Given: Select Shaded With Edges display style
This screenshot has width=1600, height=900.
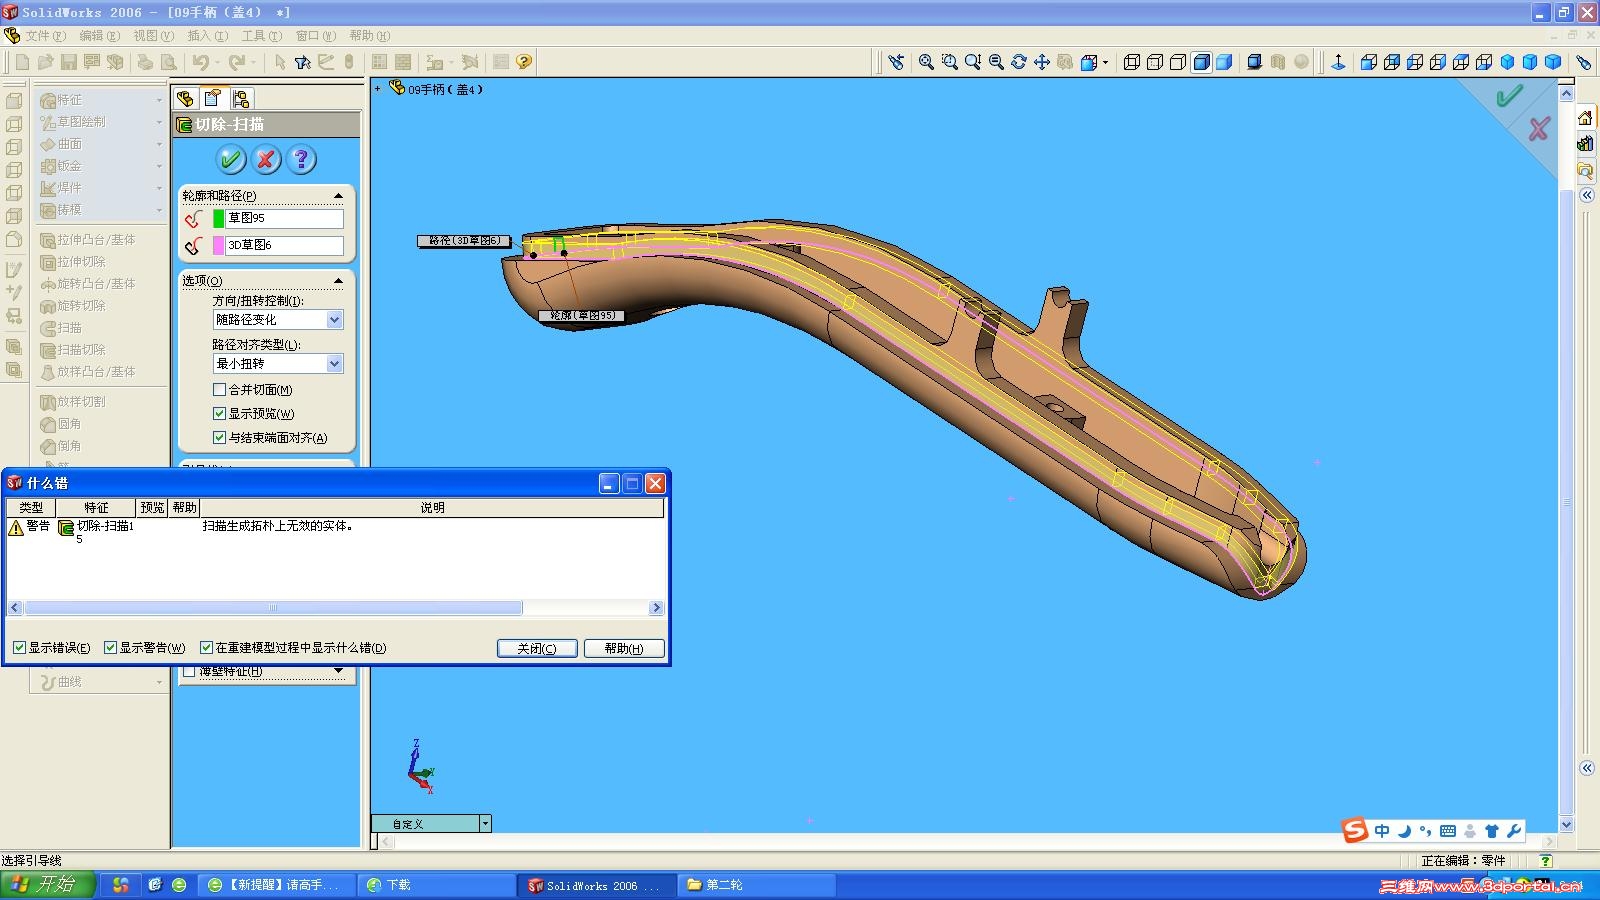Looking at the screenshot, I should point(1201,62).
